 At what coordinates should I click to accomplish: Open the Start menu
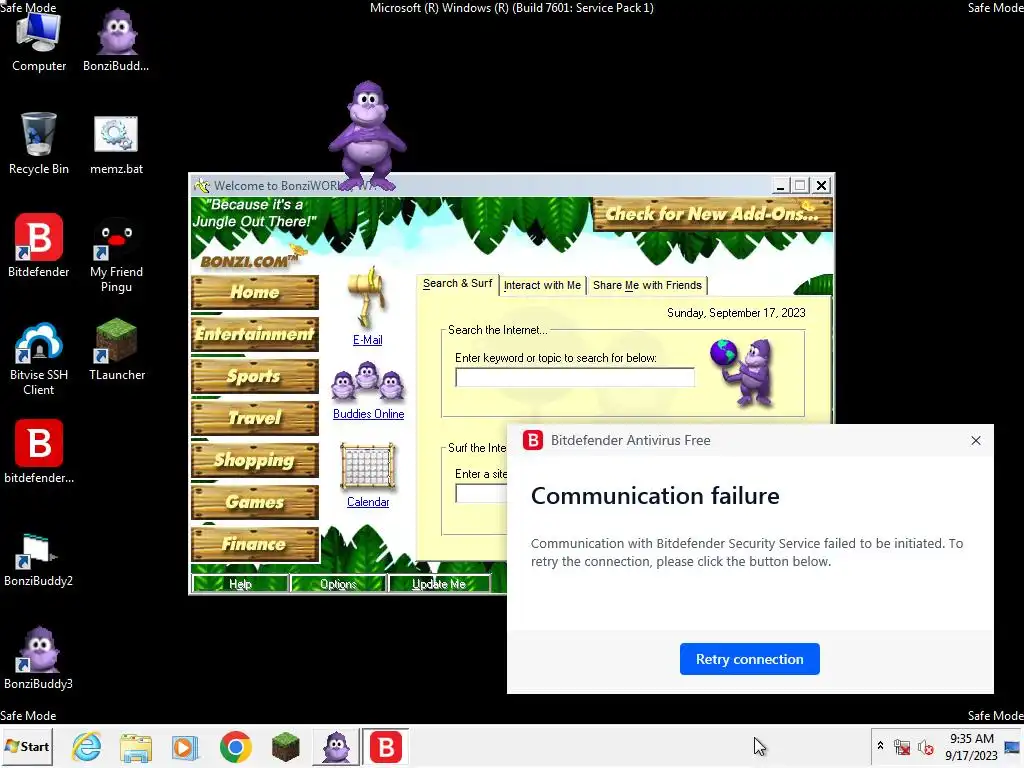tap(27, 746)
